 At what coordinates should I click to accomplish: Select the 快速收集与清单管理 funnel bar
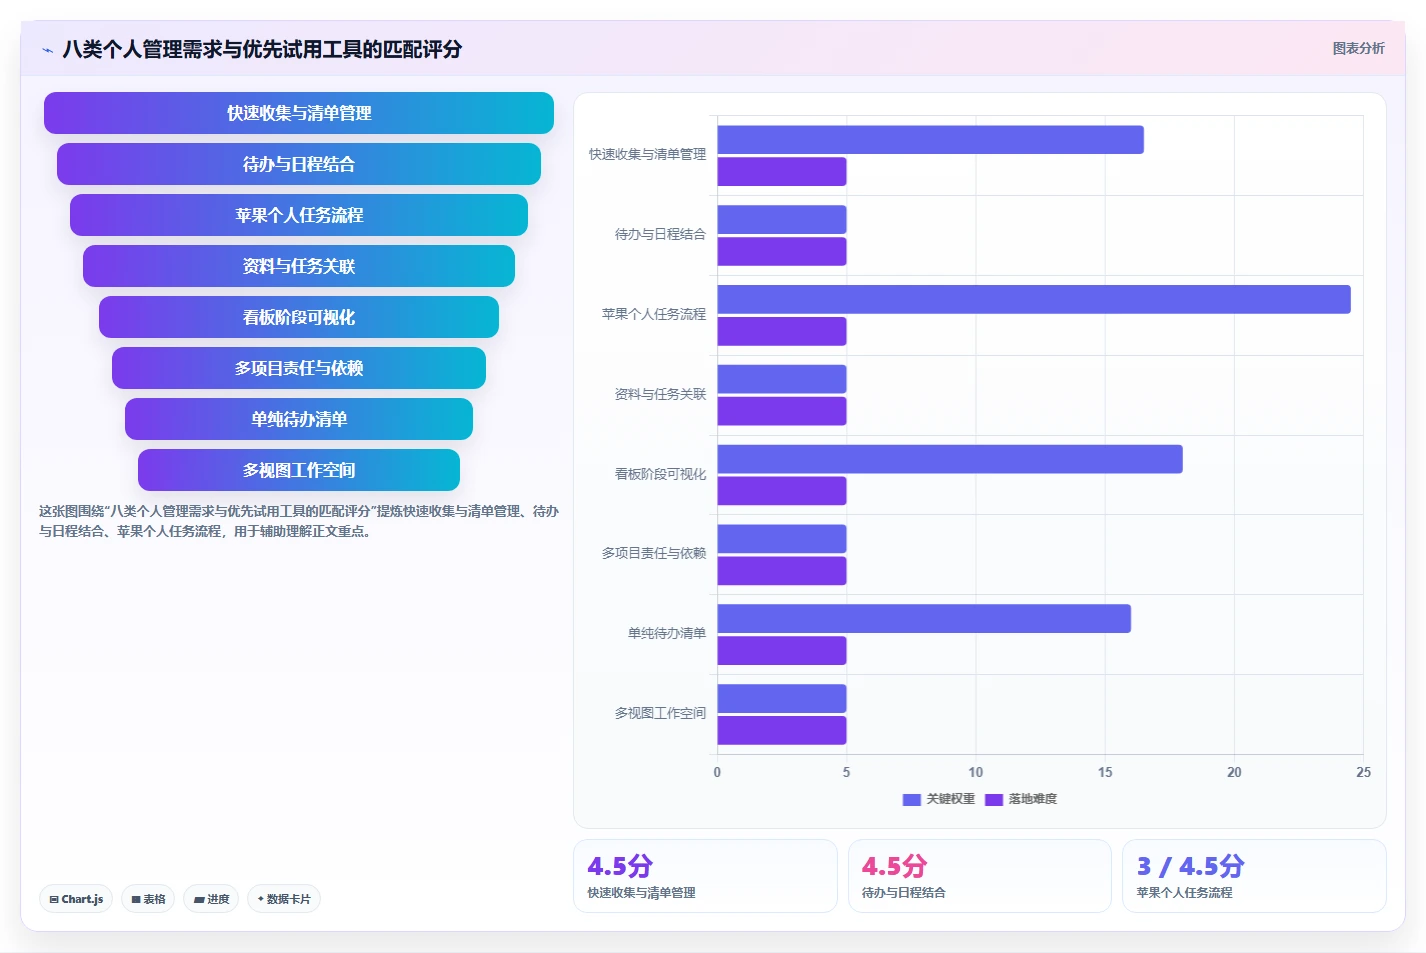pyautogui.click(x=299, y=113)
